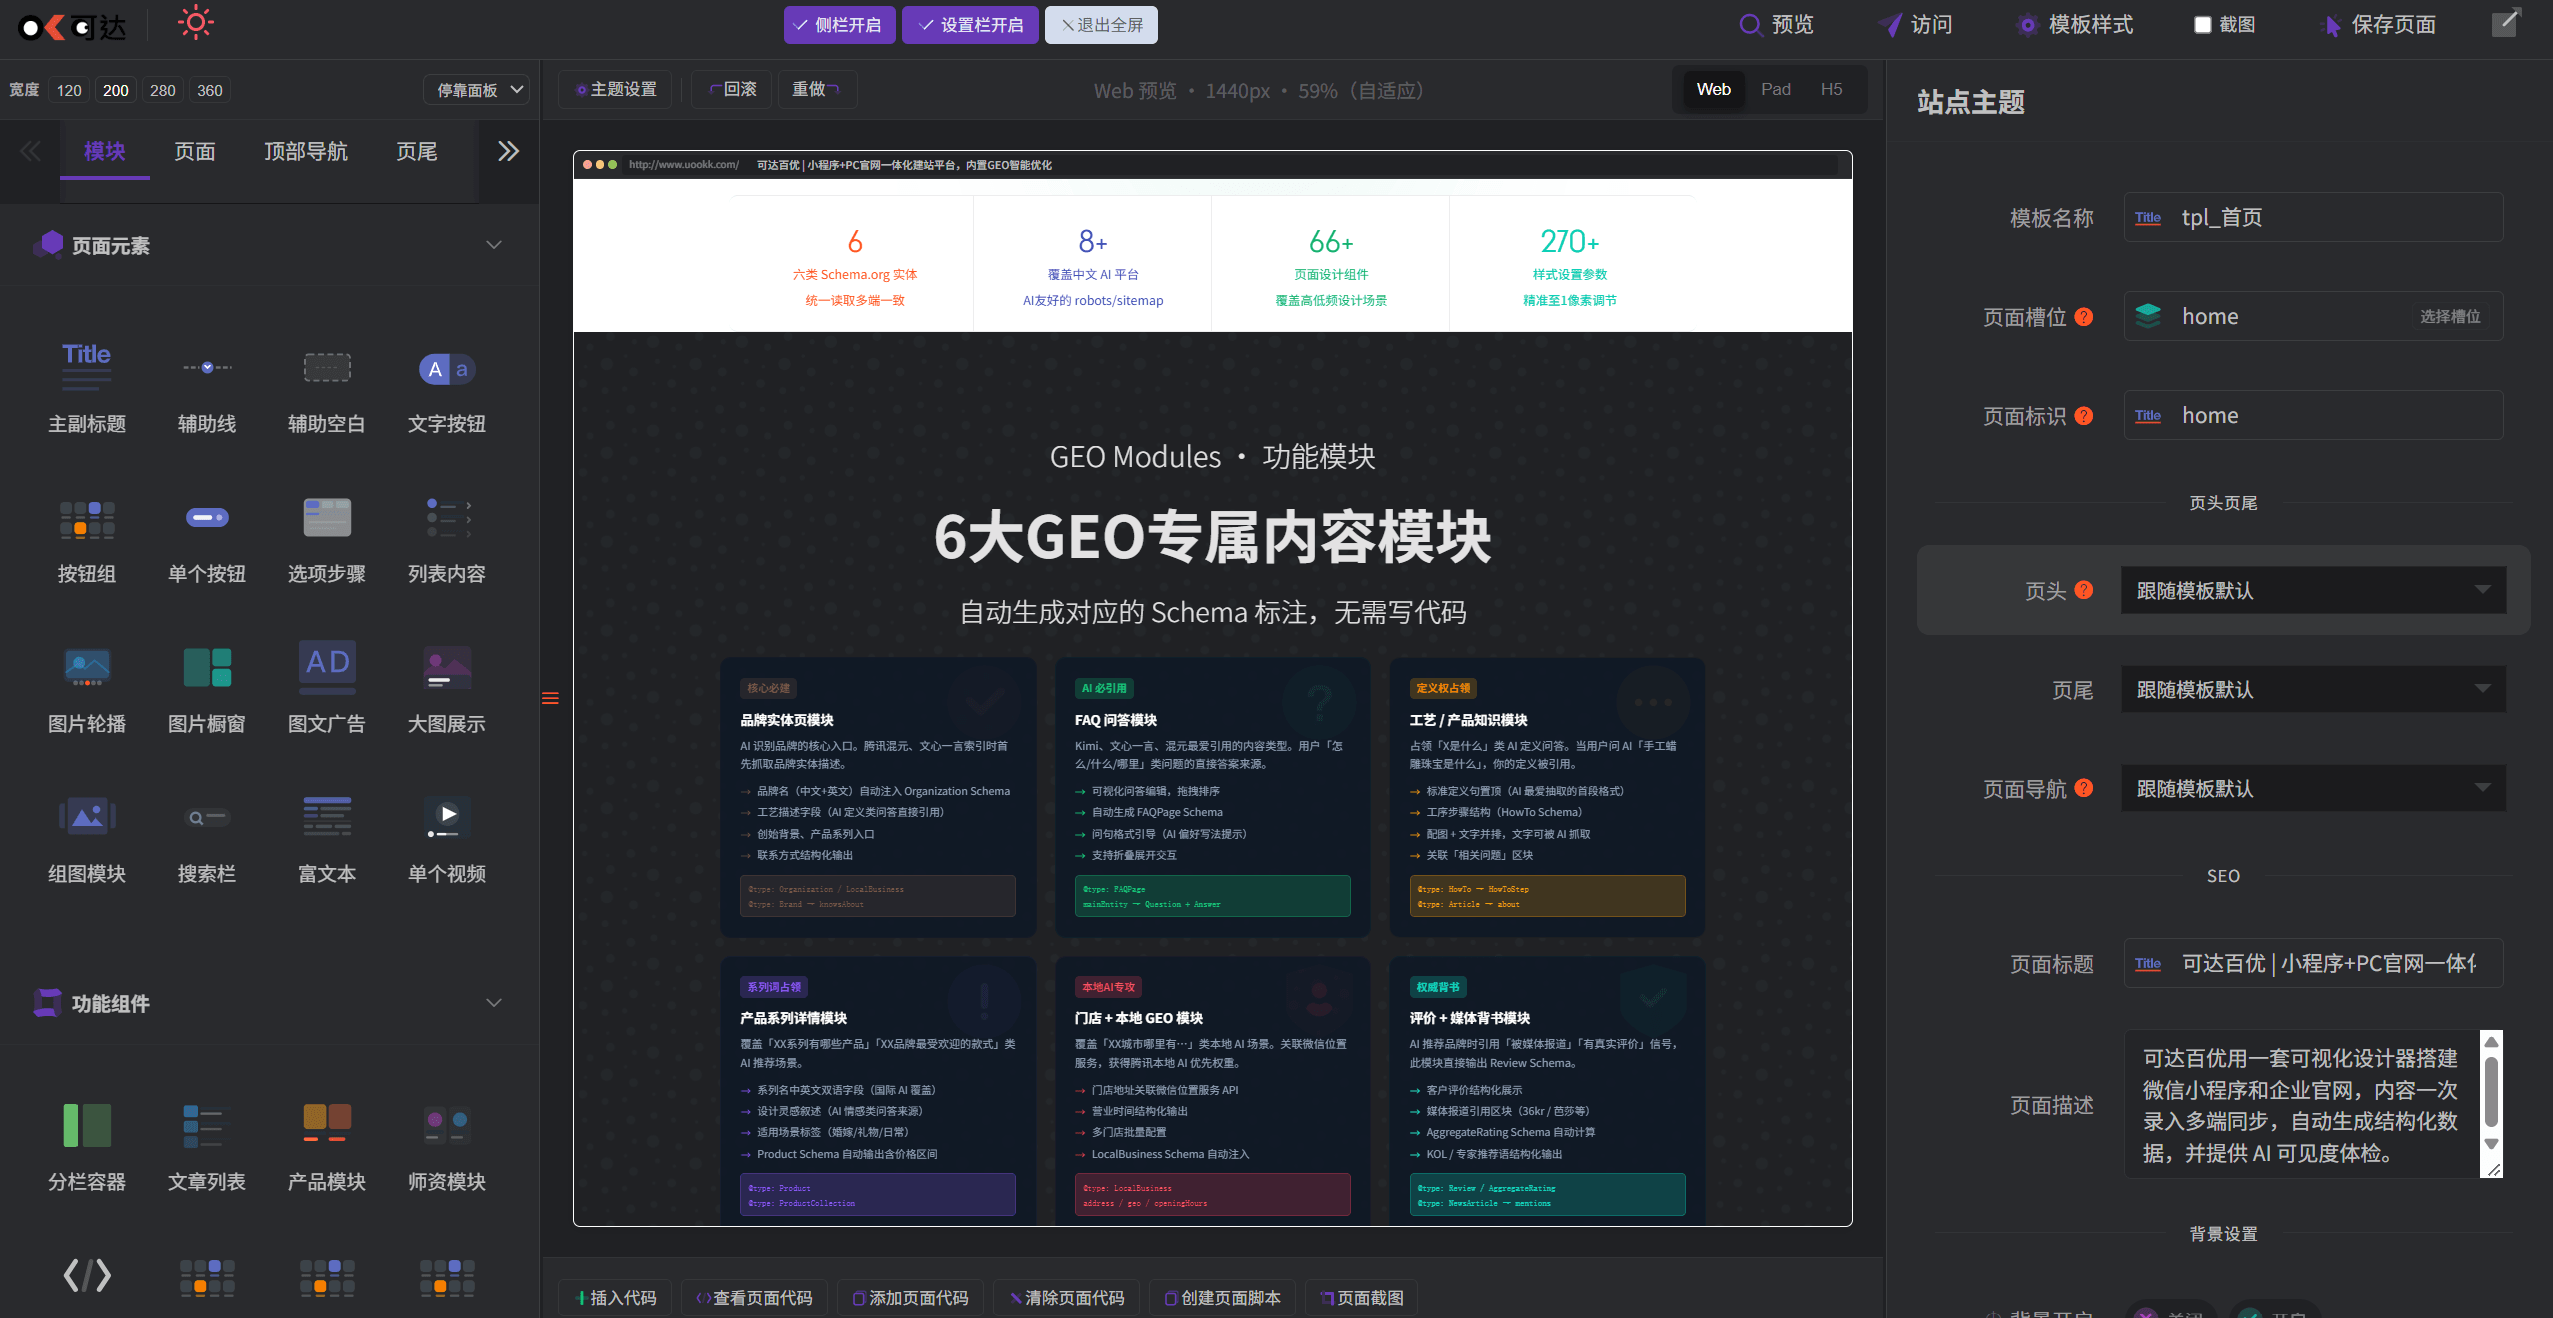Open the 页尾 footer dropdown

tap(2313, 689)
